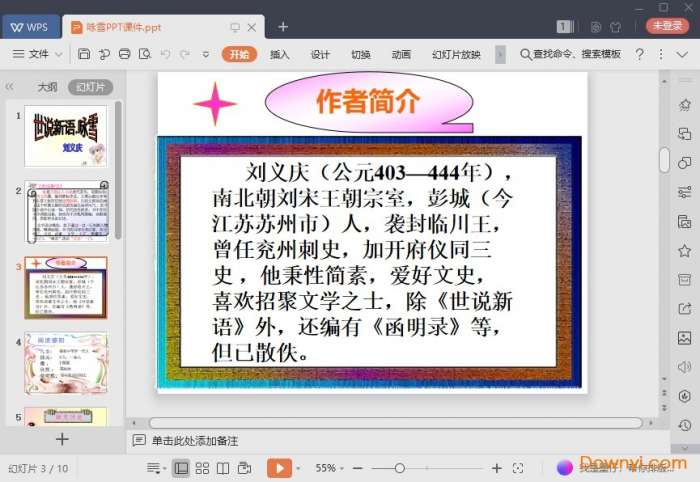Switch to the 插入 ribbon tab
The image size is (700, 482).
point(279,54)
